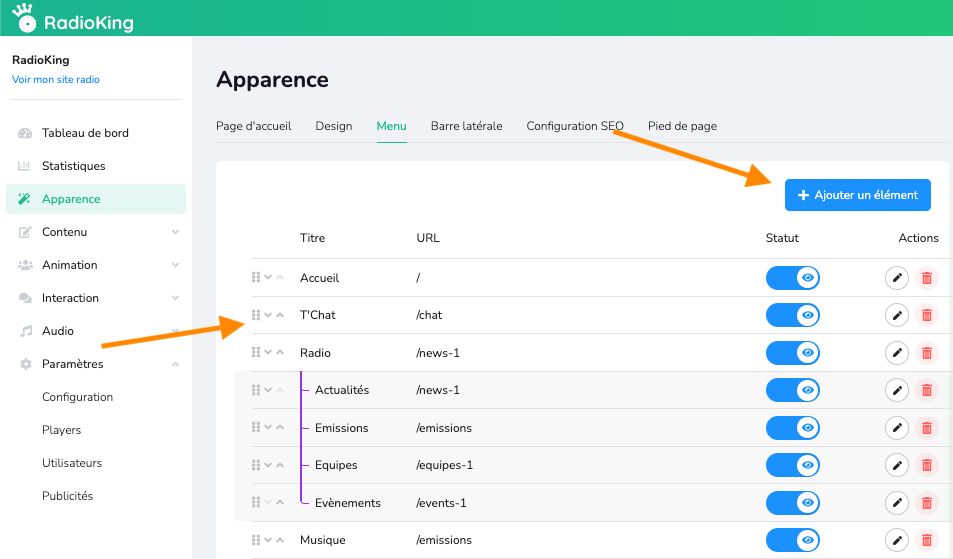Switch to the Design tab
This screenshot has width=953, height=559.
(334, 126)
